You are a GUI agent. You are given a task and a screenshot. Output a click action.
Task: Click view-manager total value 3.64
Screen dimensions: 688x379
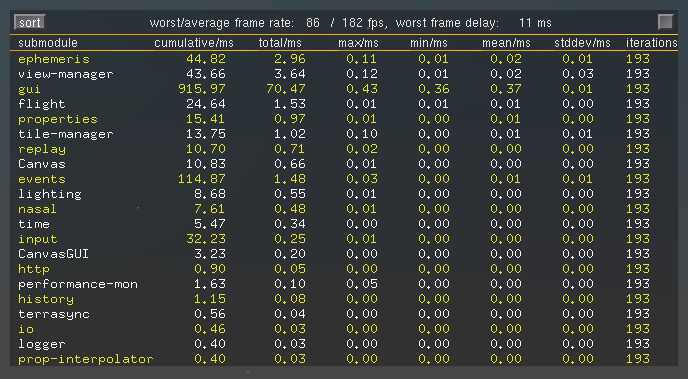[290, 74]
